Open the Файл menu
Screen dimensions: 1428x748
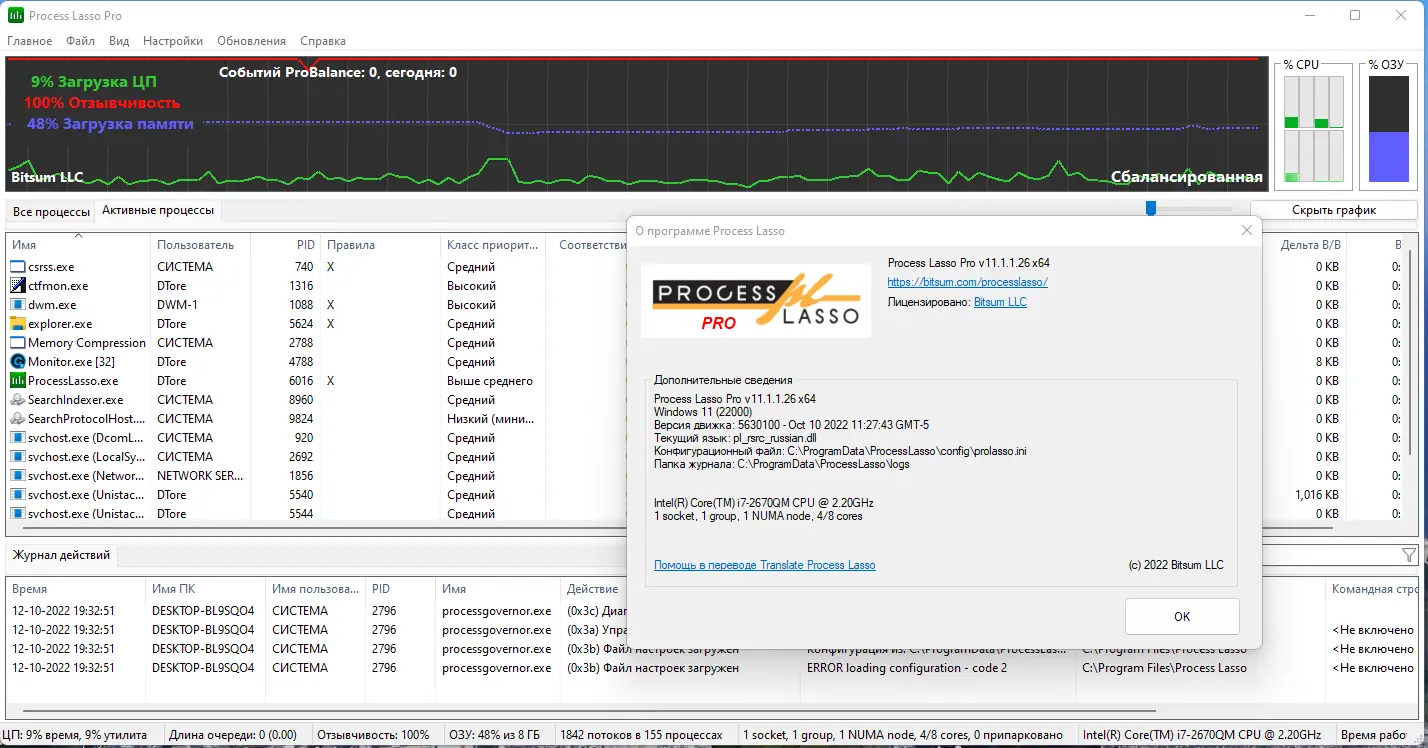point(81,41)
